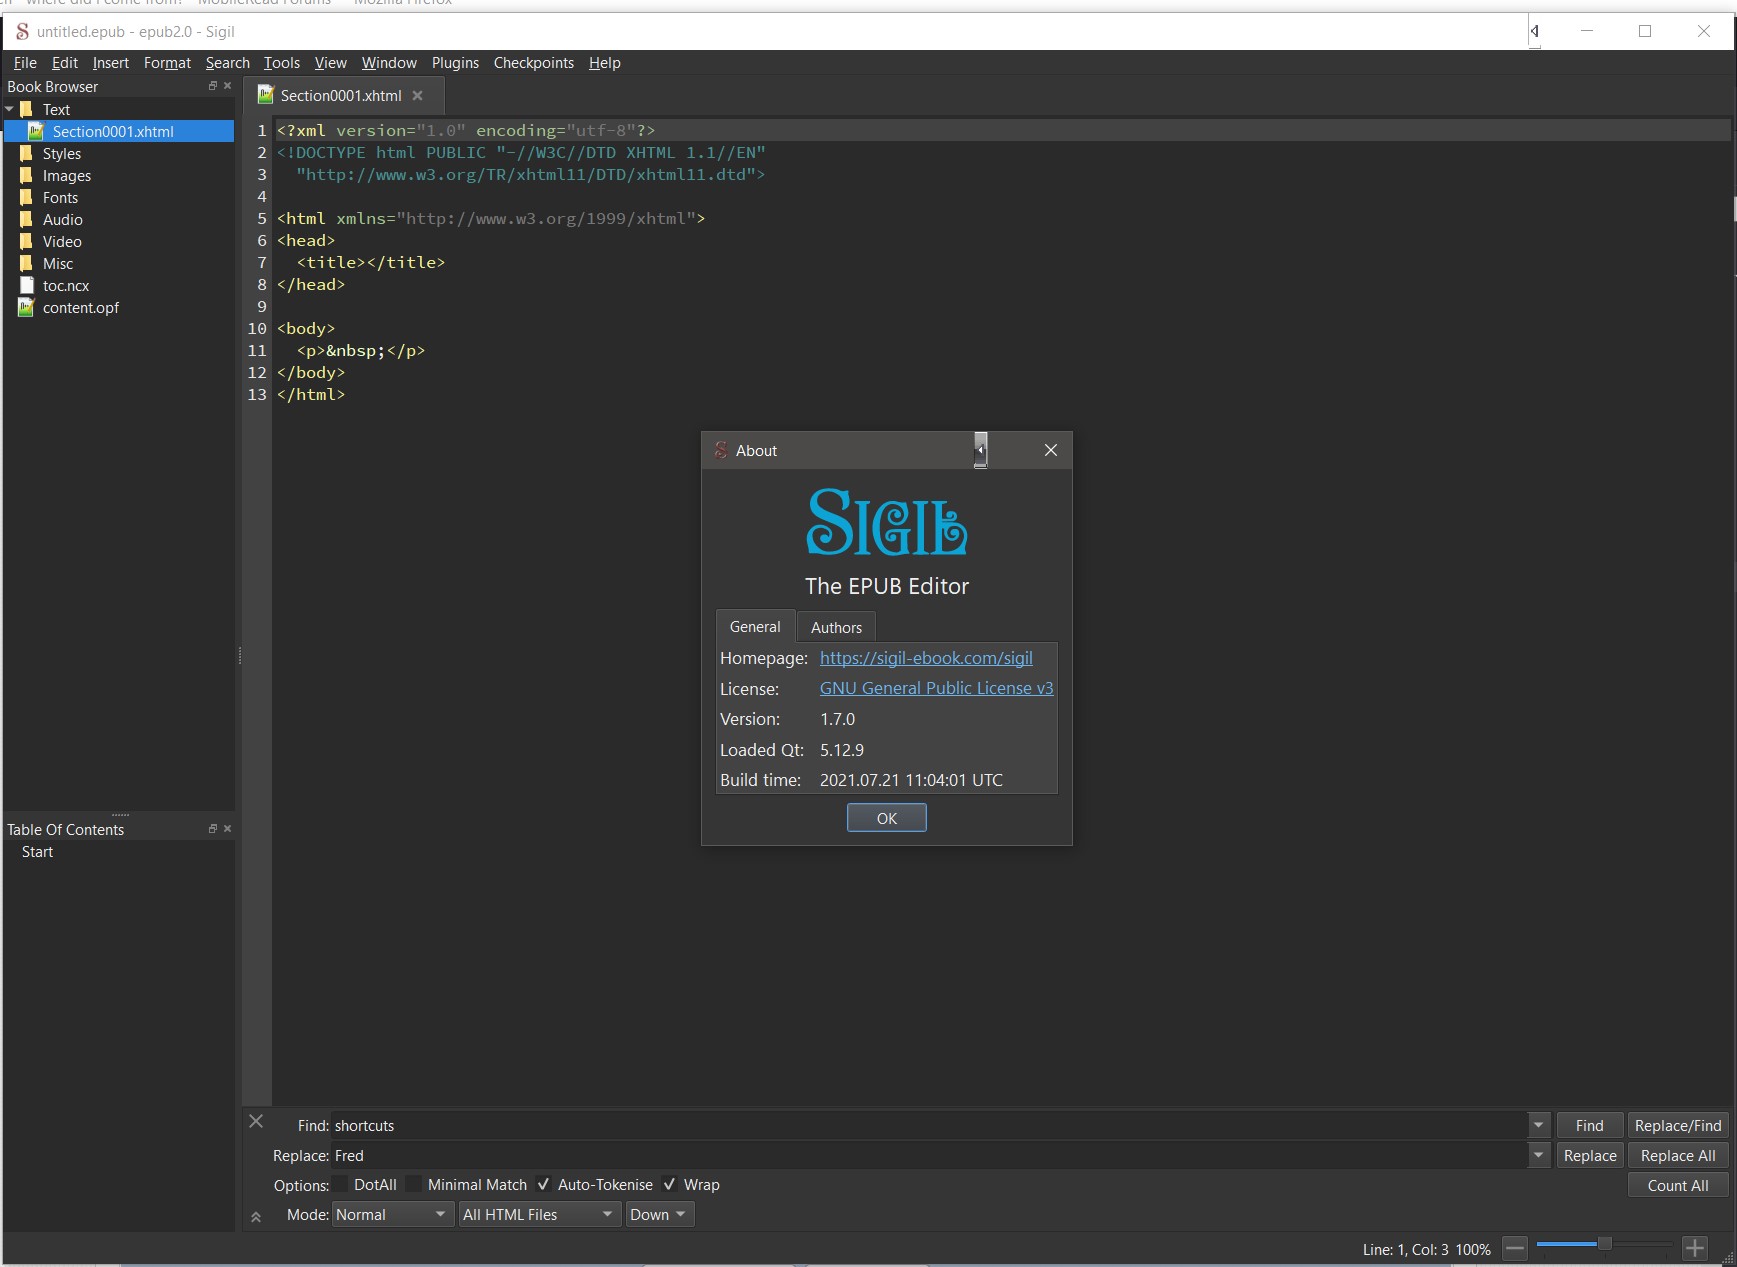This screenshot has height=1267, width=1737.
Task: Click the zoom slider in status bar
Action: [1604, 1244]
